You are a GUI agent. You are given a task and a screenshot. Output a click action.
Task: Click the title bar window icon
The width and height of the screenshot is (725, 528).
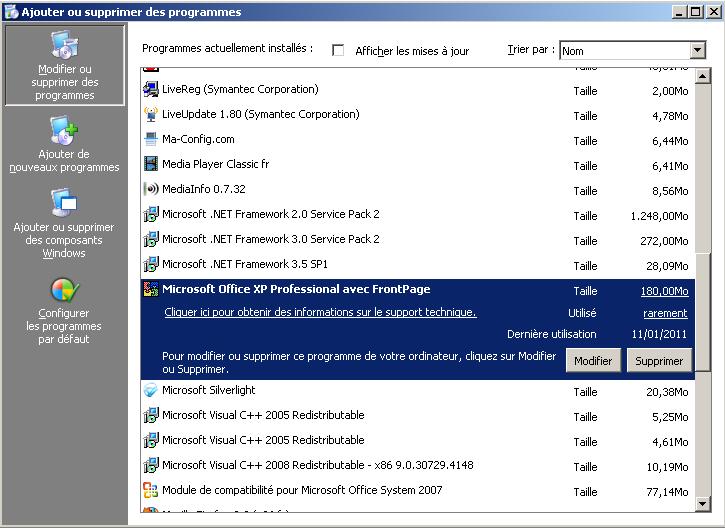click(x=11, y=12)
